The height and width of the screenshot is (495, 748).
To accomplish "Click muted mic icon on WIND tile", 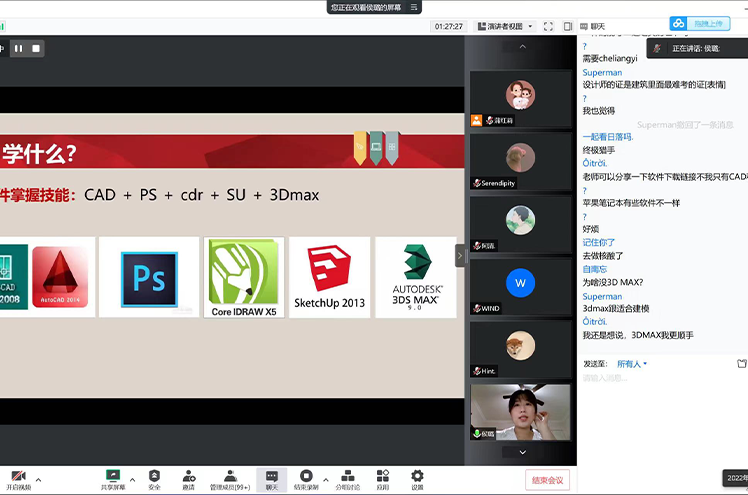I will pyautogui.click(x=477, y=309).
